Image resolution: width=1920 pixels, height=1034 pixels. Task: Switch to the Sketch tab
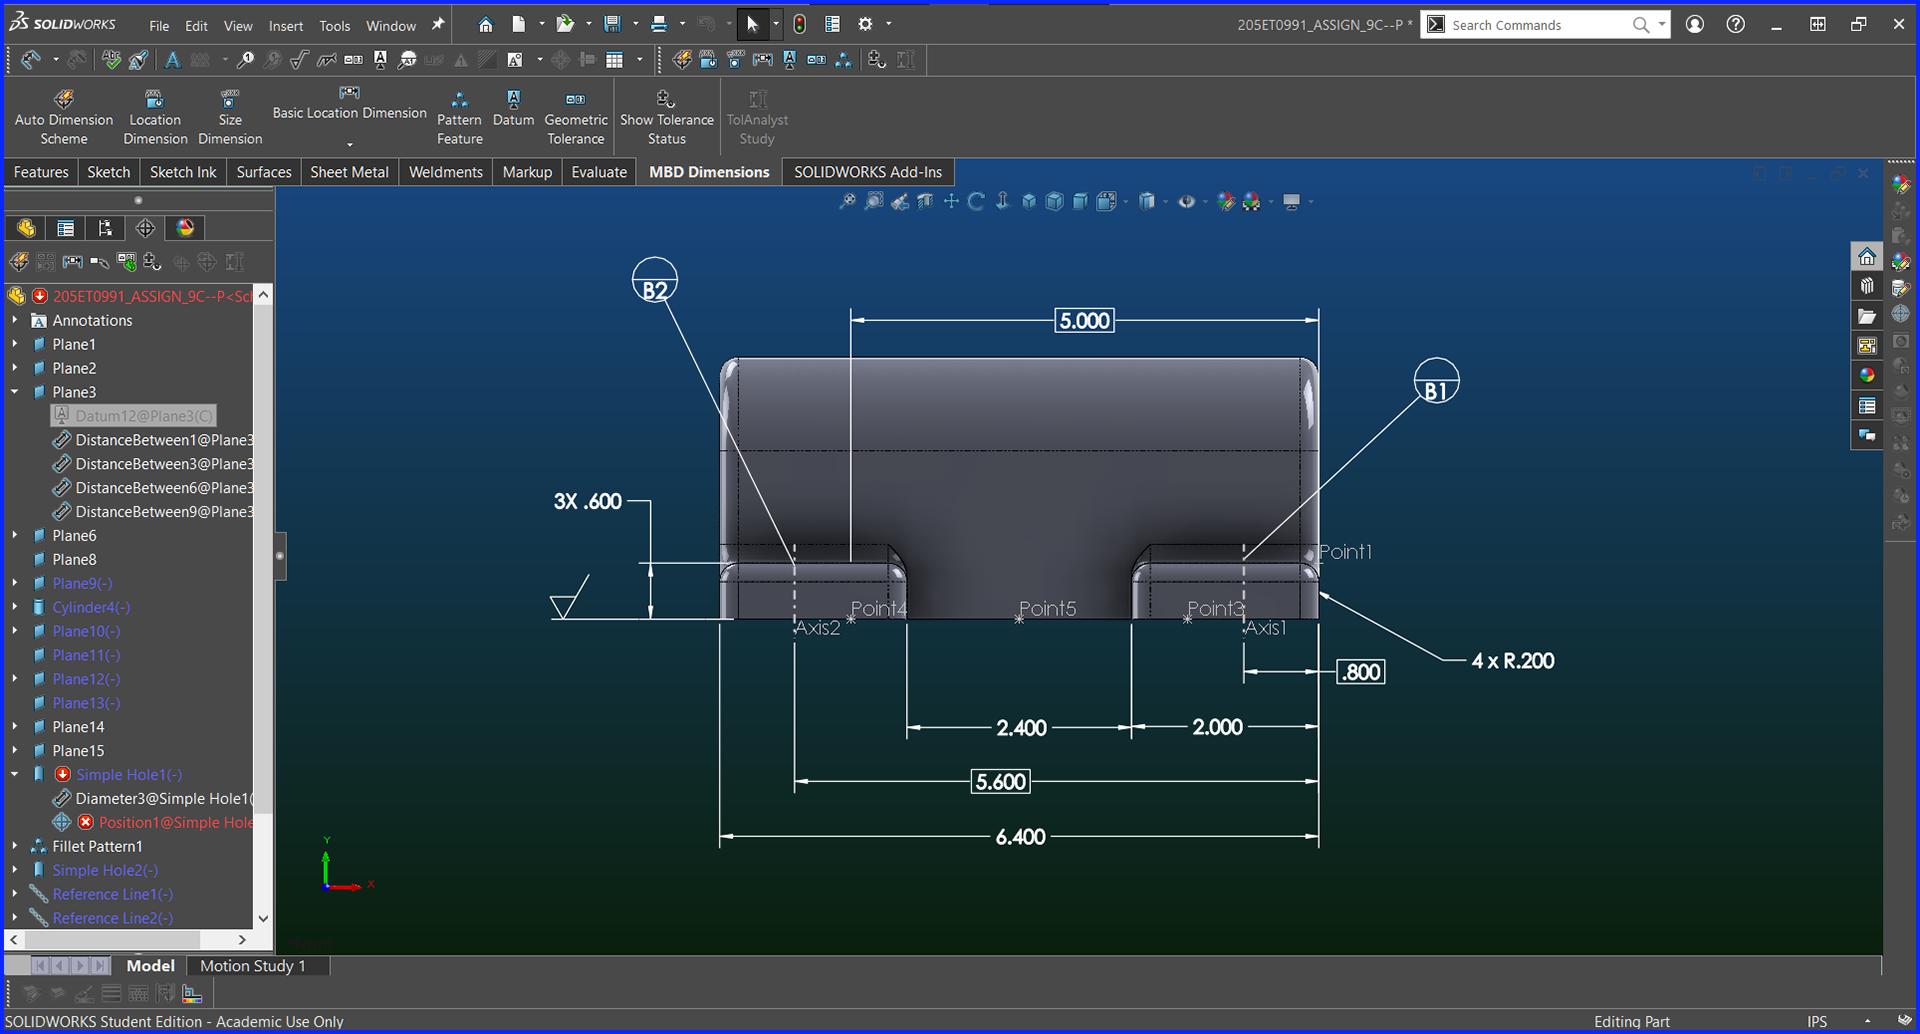[x=109, y=172]
